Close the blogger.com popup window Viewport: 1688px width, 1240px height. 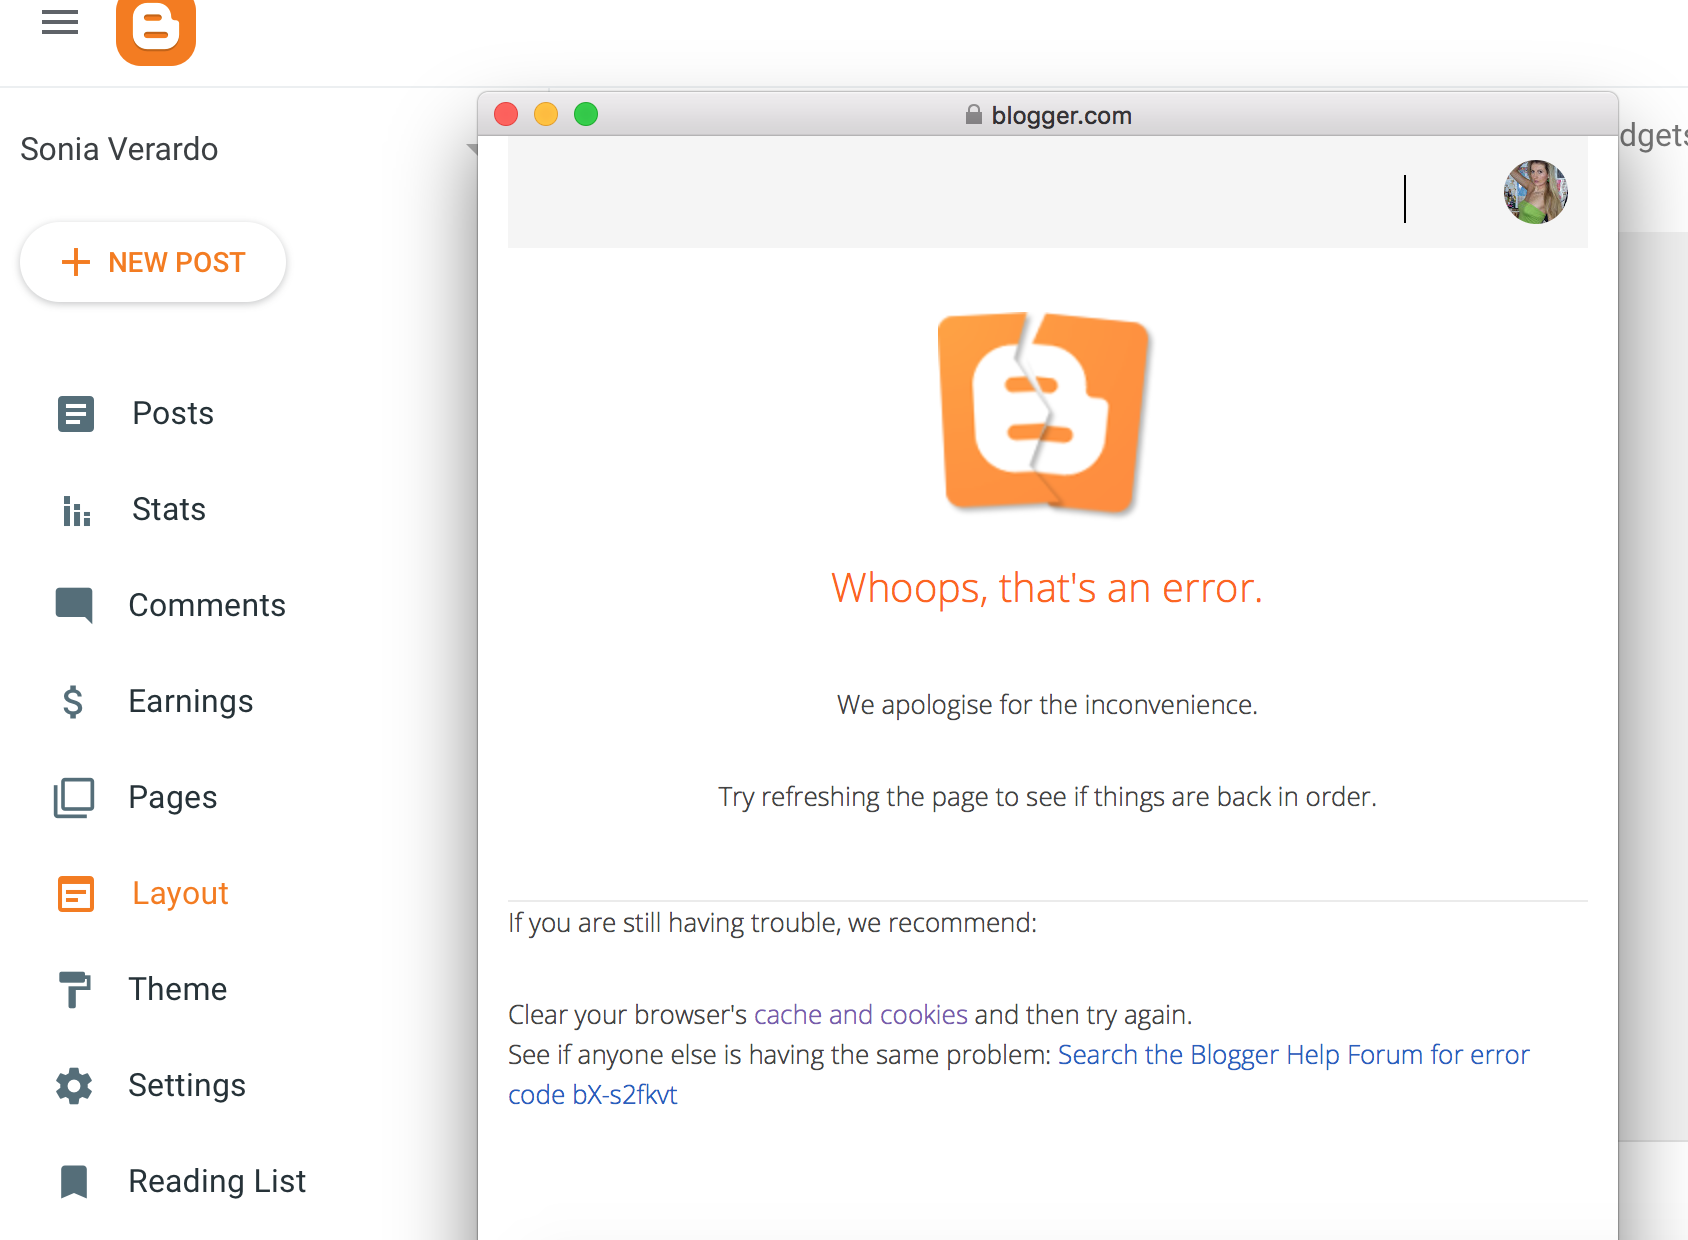506,114
